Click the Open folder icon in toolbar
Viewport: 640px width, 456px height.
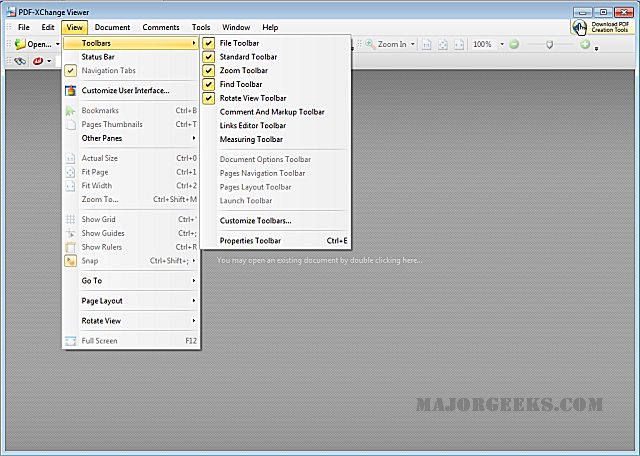20,44
